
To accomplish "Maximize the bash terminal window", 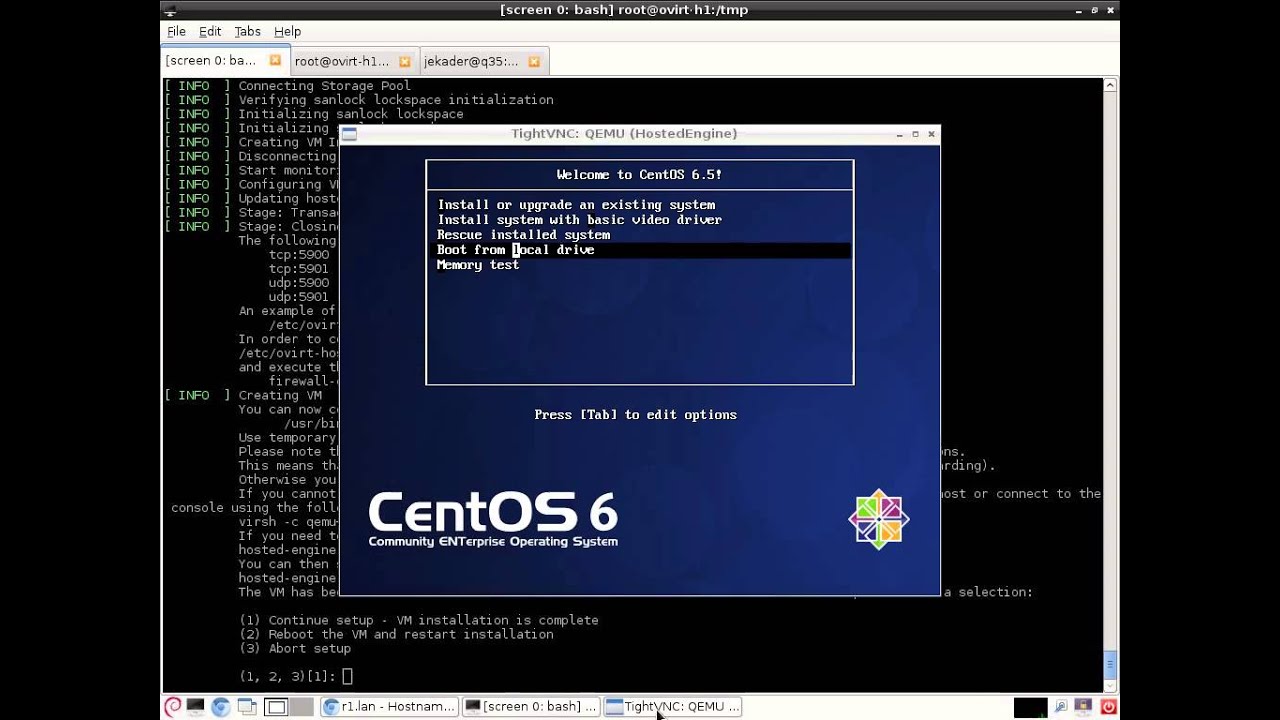I will (1095, 10).
